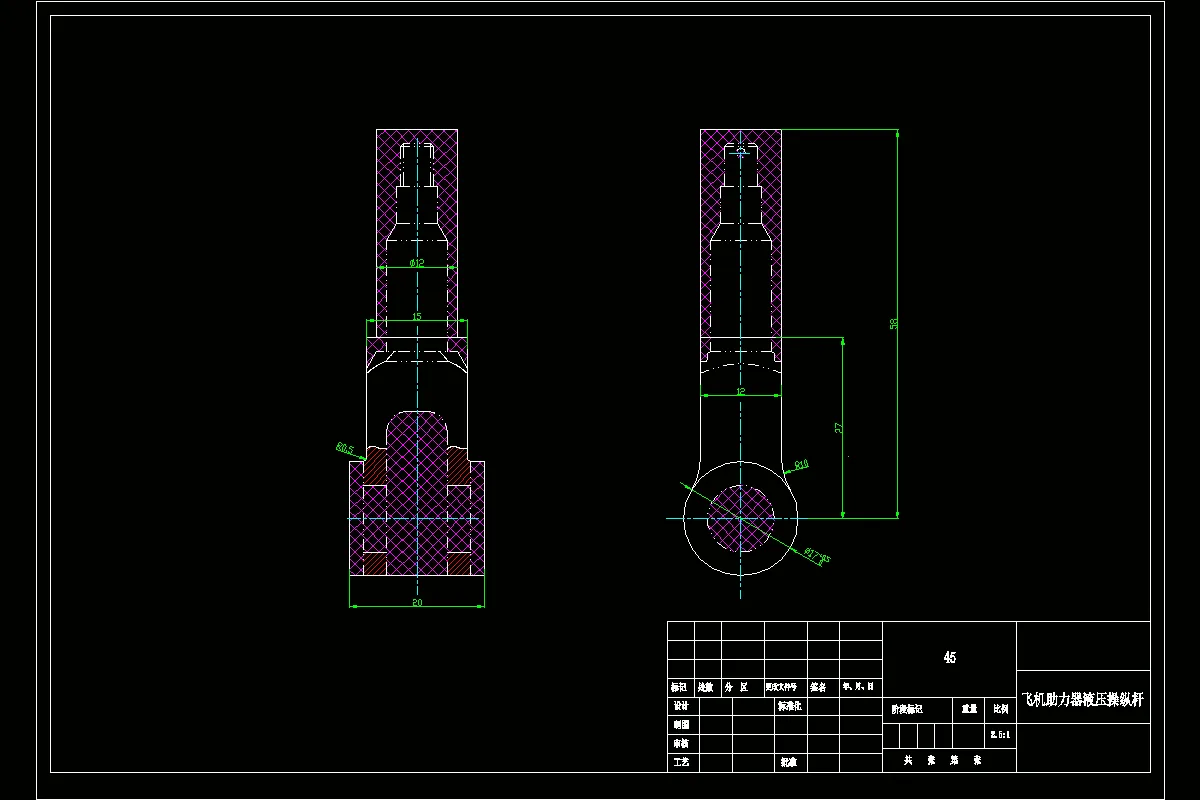
Task: Select the '标记' header cell
Action: (679, 688)
